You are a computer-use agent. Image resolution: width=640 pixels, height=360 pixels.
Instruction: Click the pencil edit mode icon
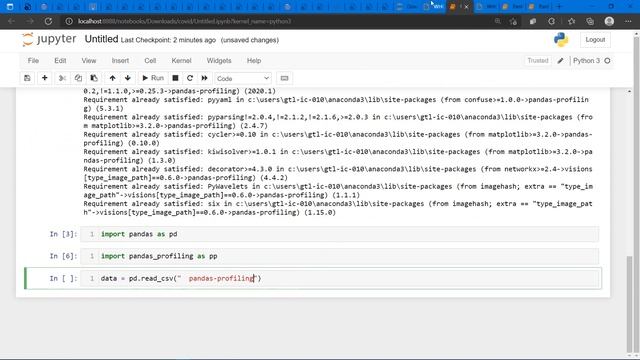coord(560,60)
